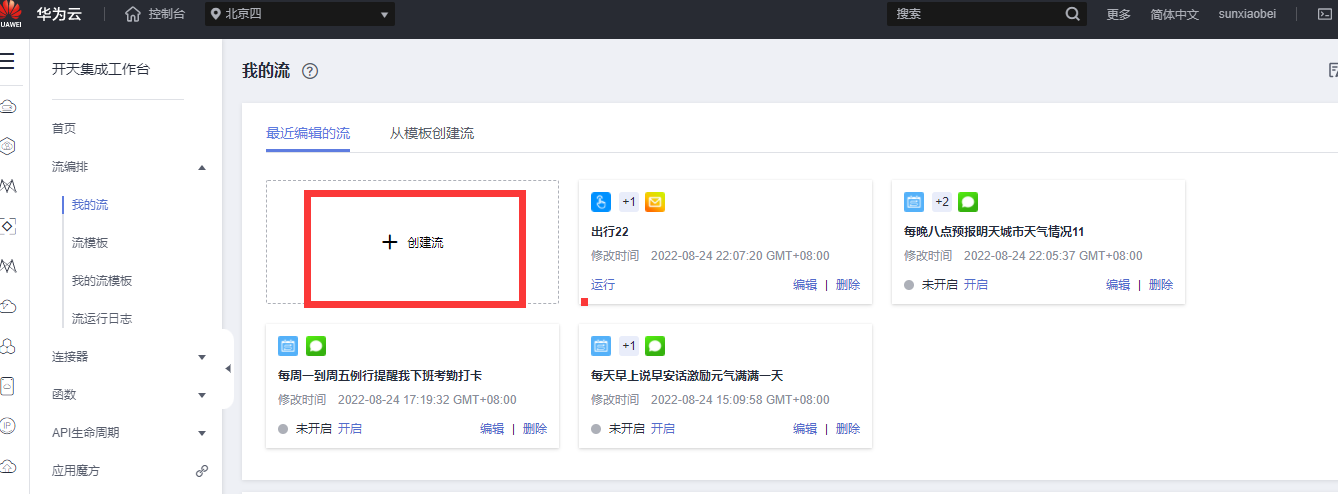This screenshot has width=1338, height=494.
Task: Click calendar icon on 每周一到周五 card
Action: click(x=288, y=346)
